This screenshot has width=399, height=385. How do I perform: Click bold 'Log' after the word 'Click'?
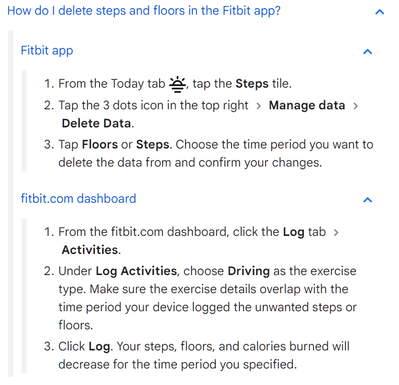point(99,347)
